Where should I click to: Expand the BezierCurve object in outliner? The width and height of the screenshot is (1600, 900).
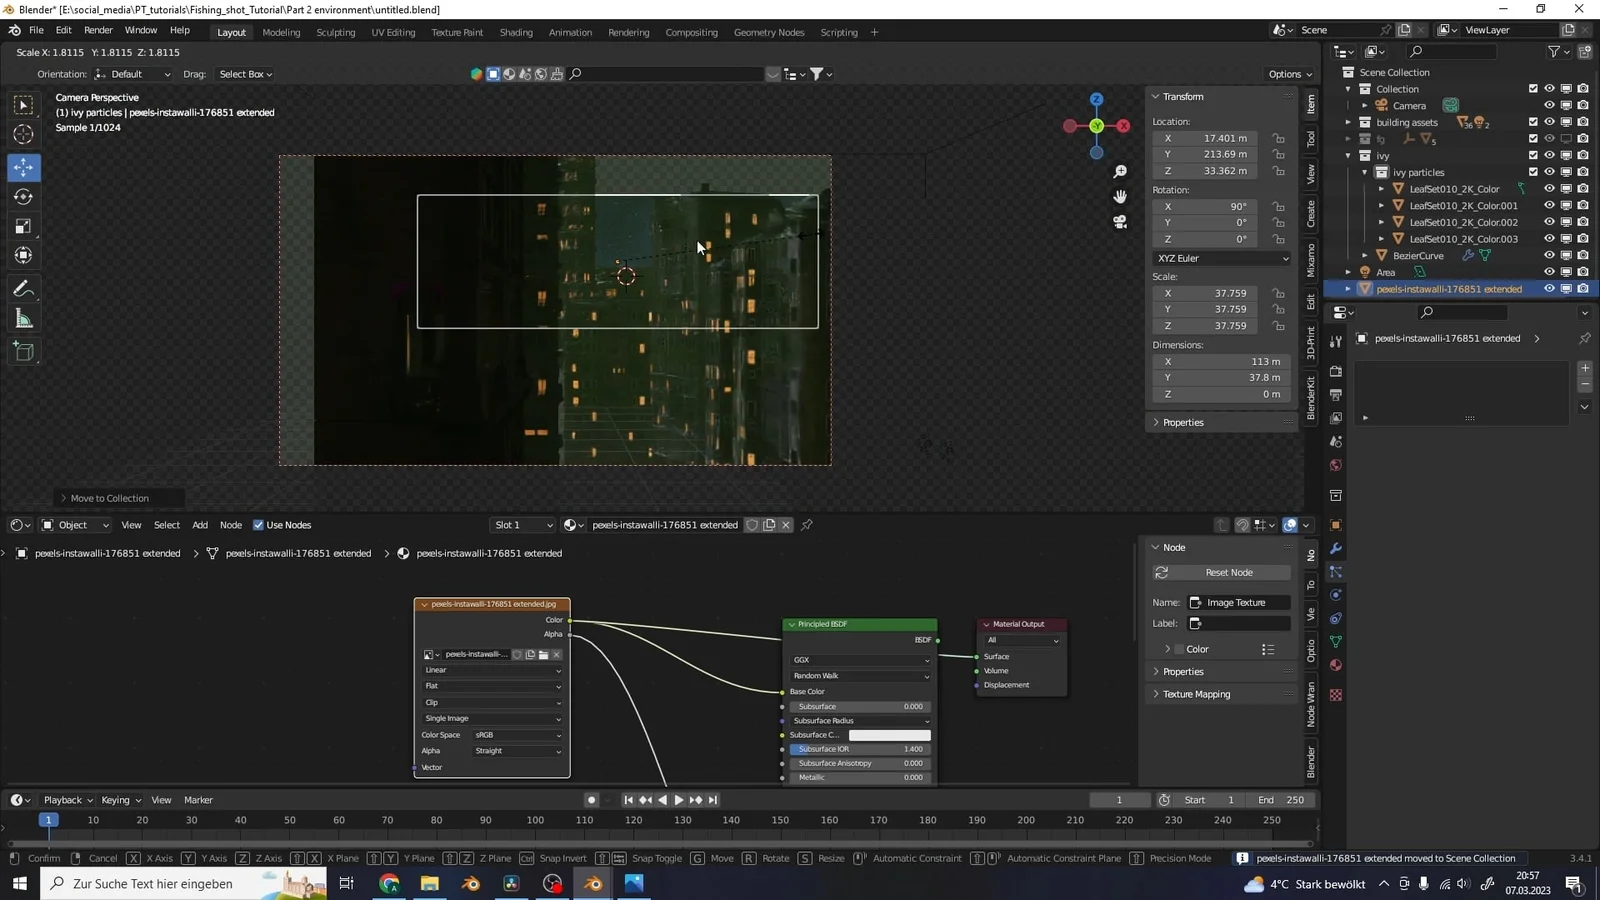(1364, 255)
